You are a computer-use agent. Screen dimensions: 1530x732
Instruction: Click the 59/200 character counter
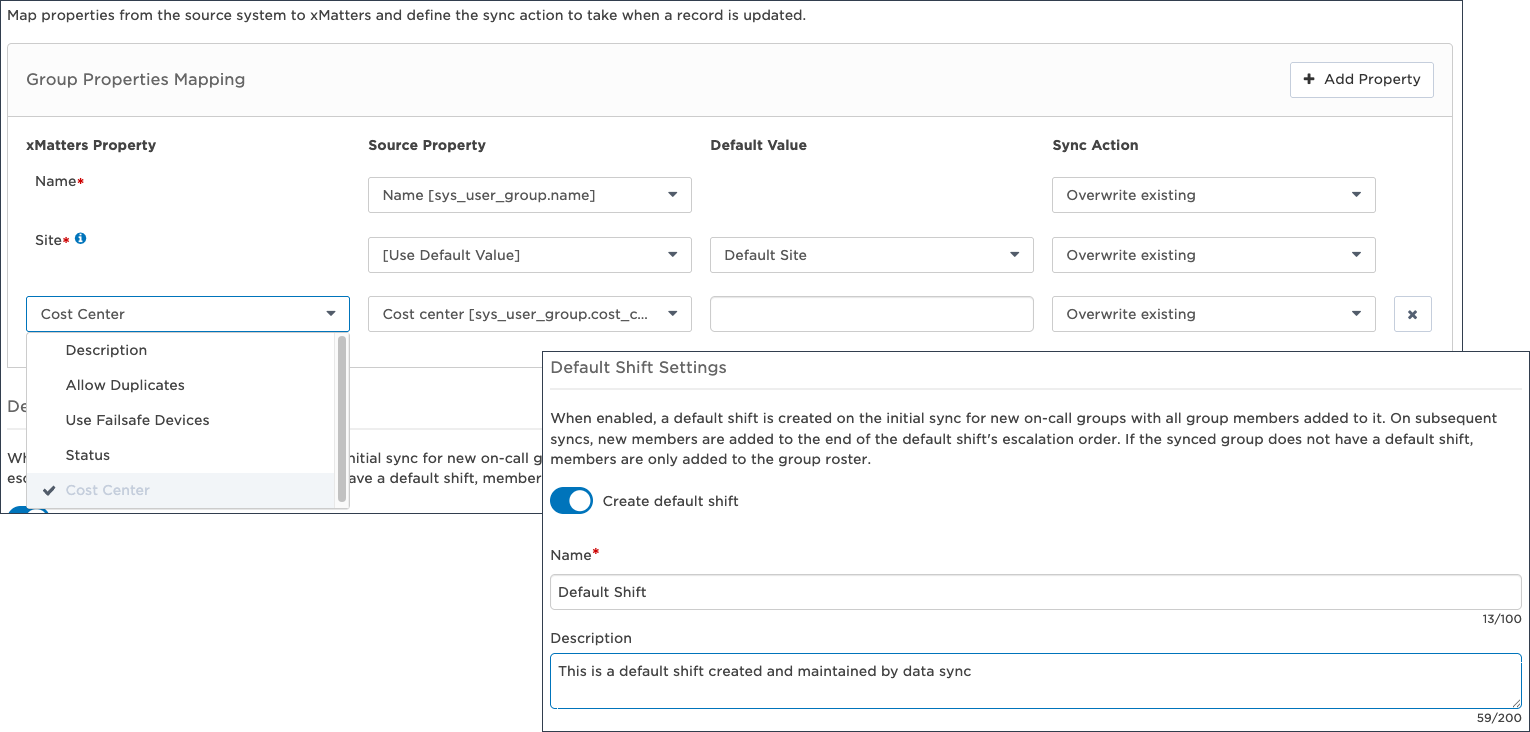click(x=1499, y=718)
